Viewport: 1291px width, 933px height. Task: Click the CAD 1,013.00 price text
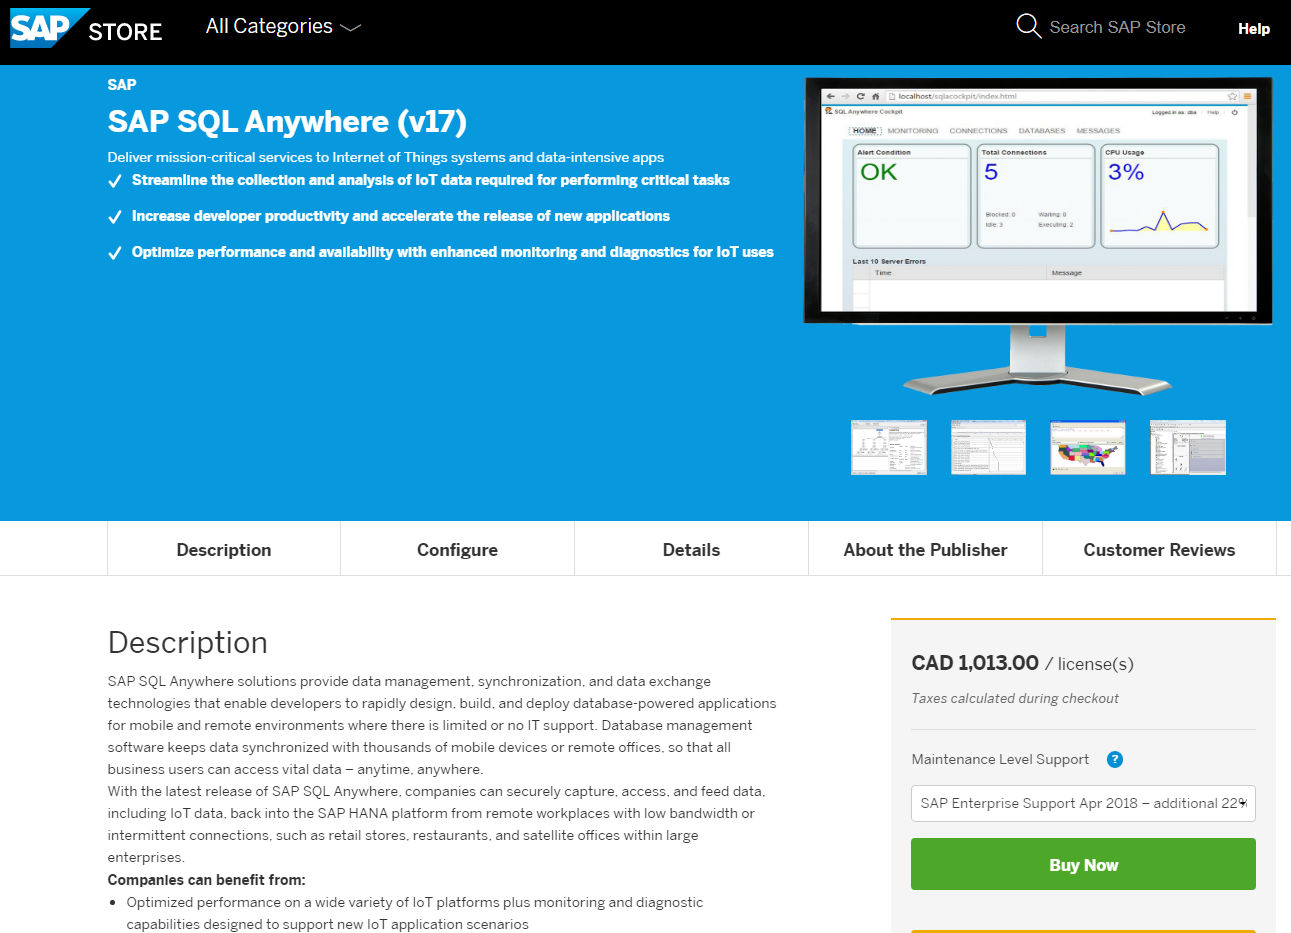(x=975, y=663)
